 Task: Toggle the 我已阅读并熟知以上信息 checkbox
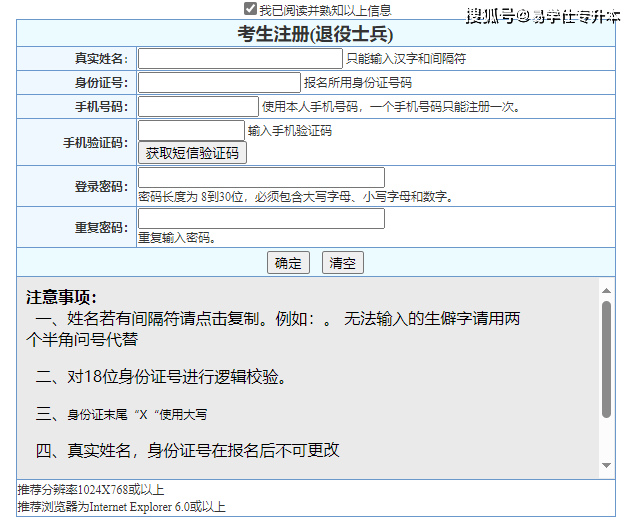tap(250, 9)
